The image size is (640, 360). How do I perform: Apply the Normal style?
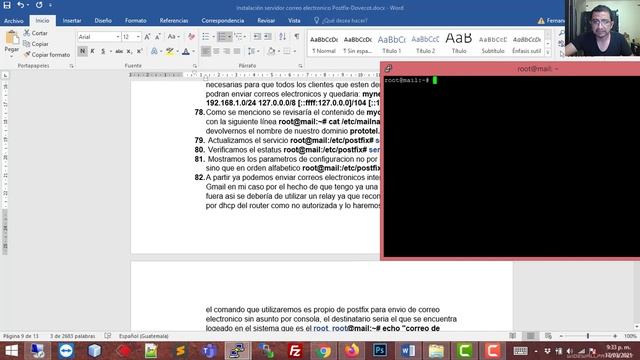324,44
